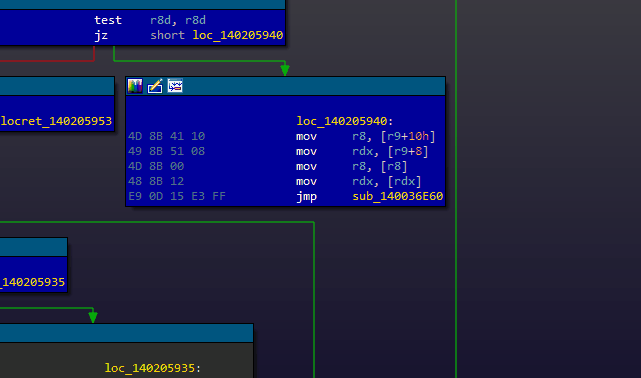Click the locret_140205953 reference
The image size is (641, 378).
click(56, 121)
